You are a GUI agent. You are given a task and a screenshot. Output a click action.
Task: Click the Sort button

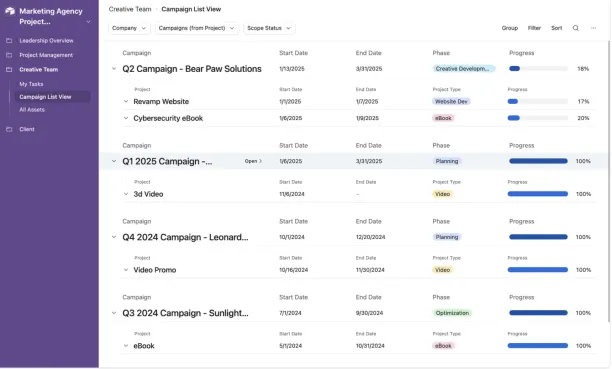[x=557, y=28]
